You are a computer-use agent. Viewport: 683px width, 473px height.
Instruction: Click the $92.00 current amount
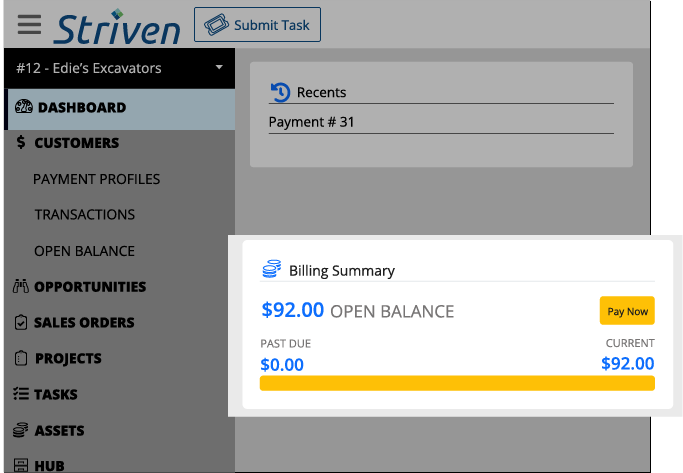point(628,363)
